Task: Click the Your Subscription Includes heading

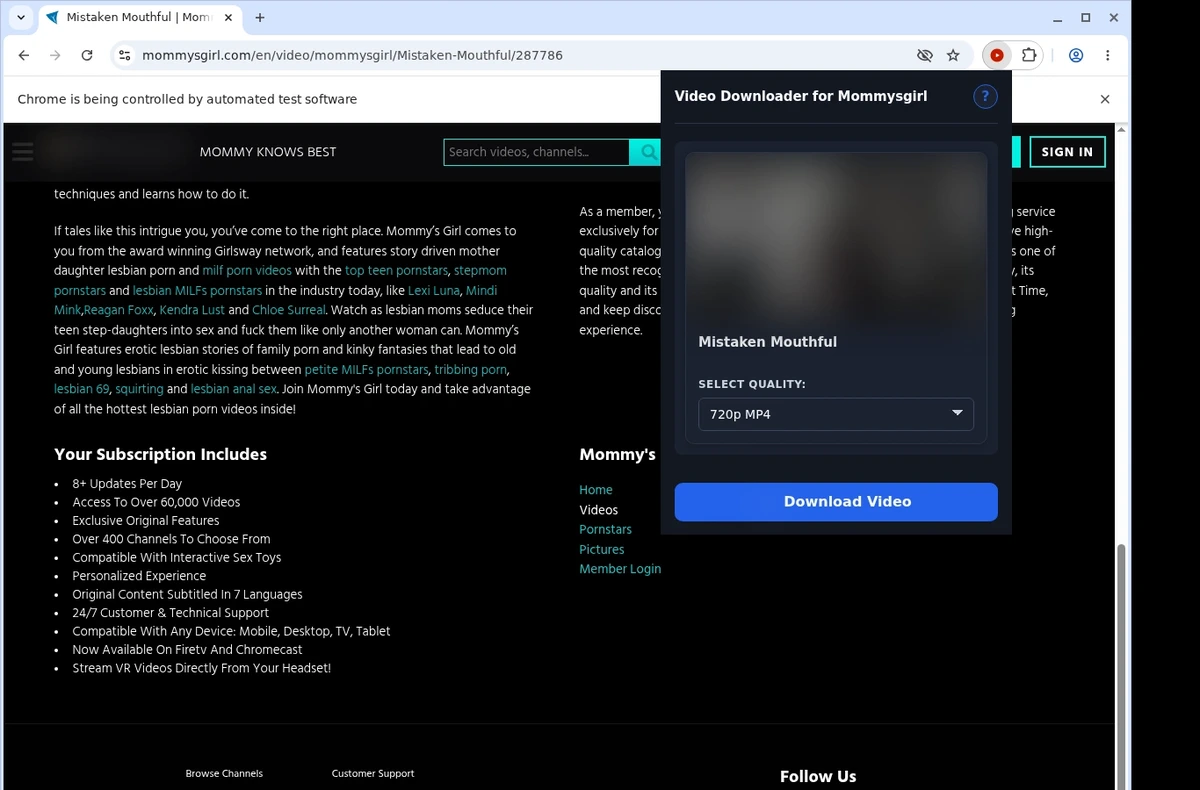Action: click(x=160, y=454)
